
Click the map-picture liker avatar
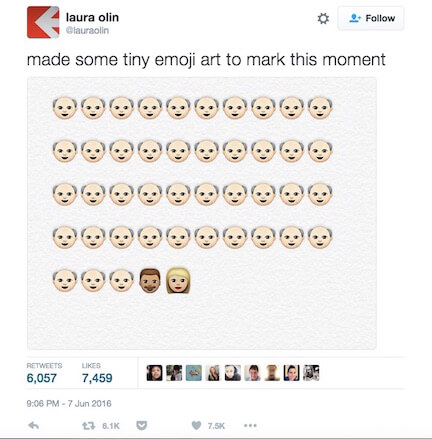(x=194, y=373)
